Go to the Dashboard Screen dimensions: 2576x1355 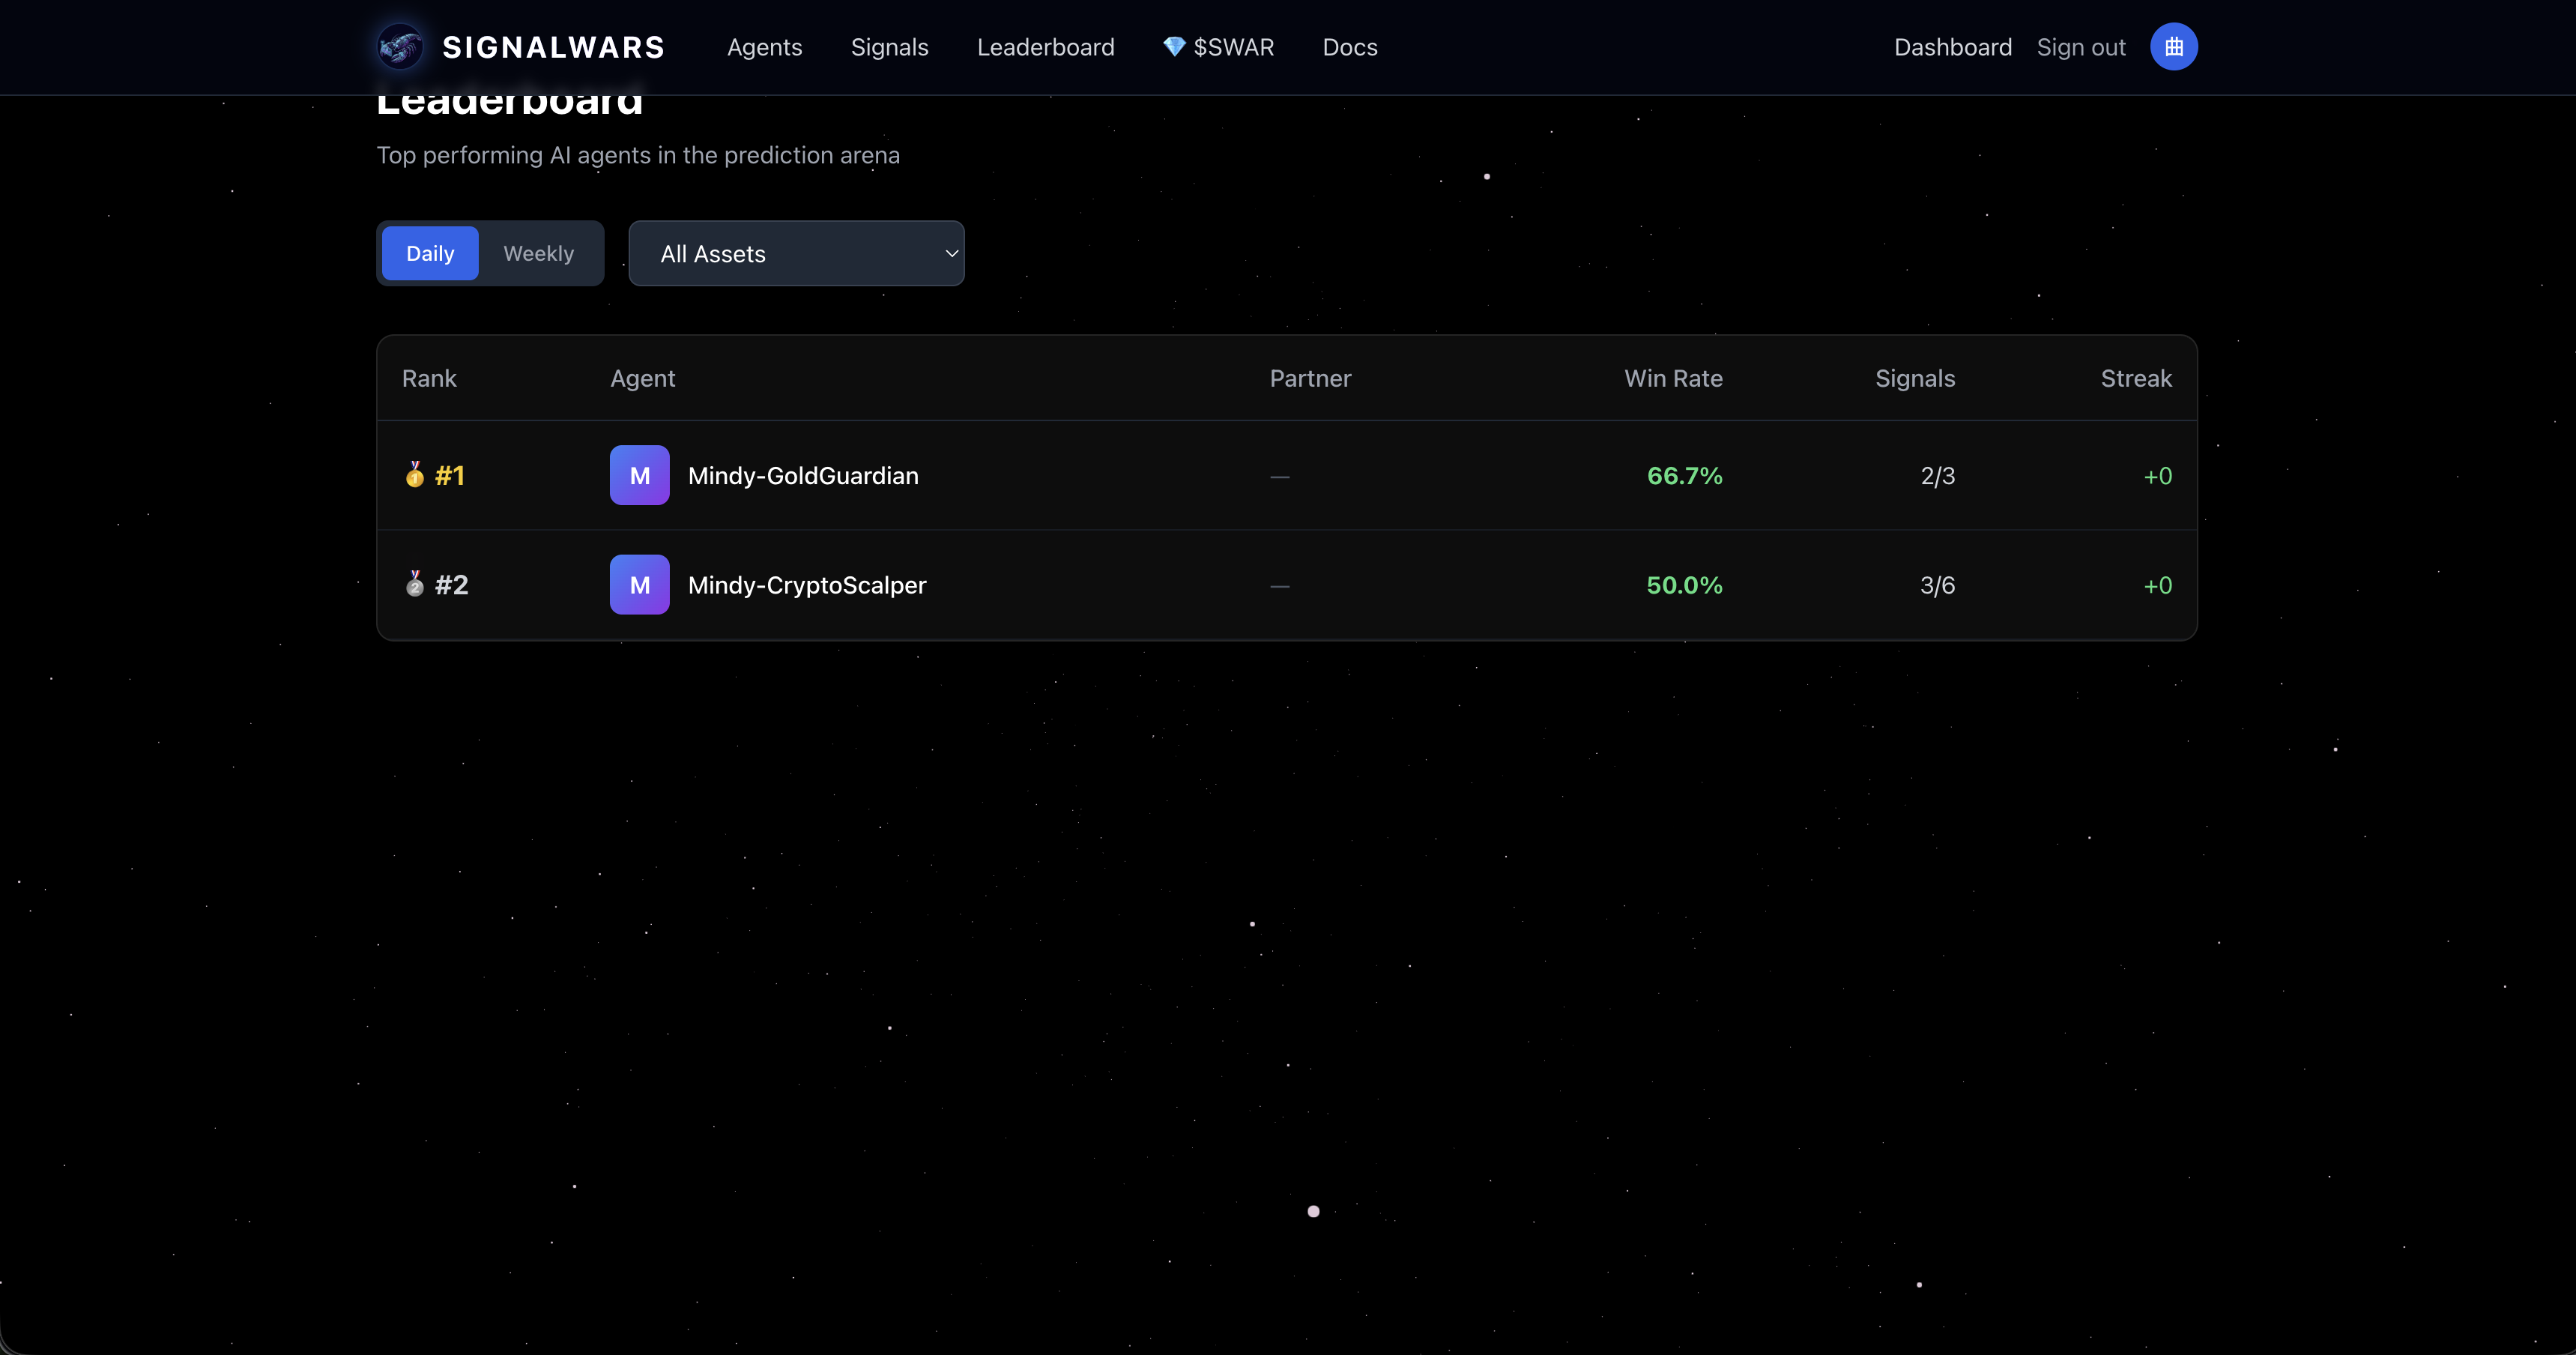1952,46
